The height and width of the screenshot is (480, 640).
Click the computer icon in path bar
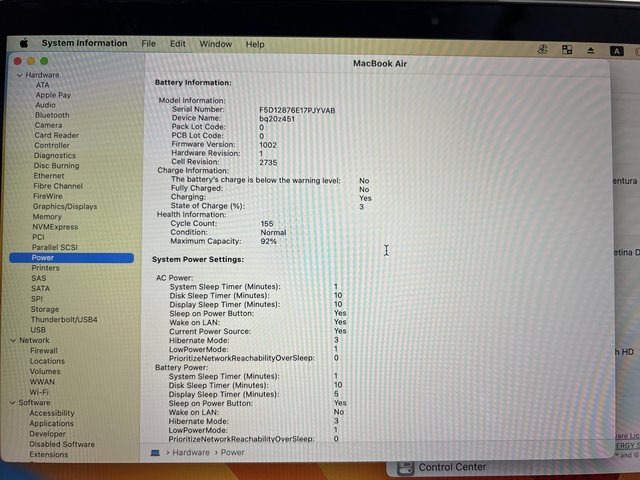click(155, 453)
